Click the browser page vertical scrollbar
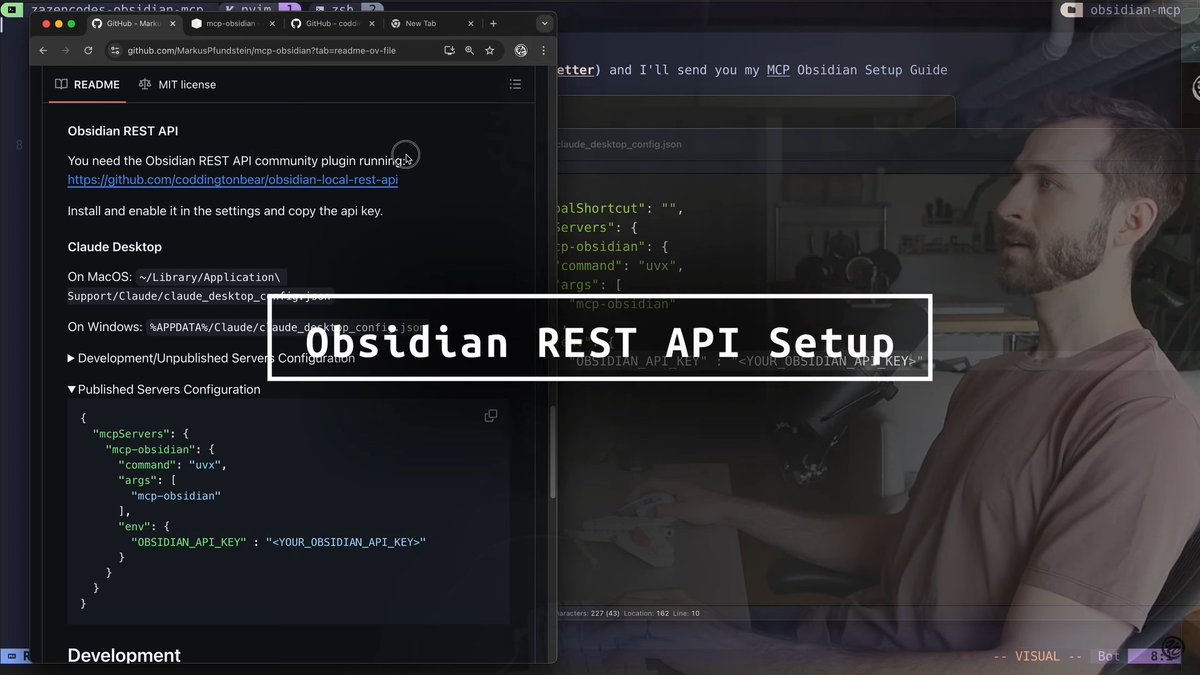 pyautogui.click(x=552, y=450)
